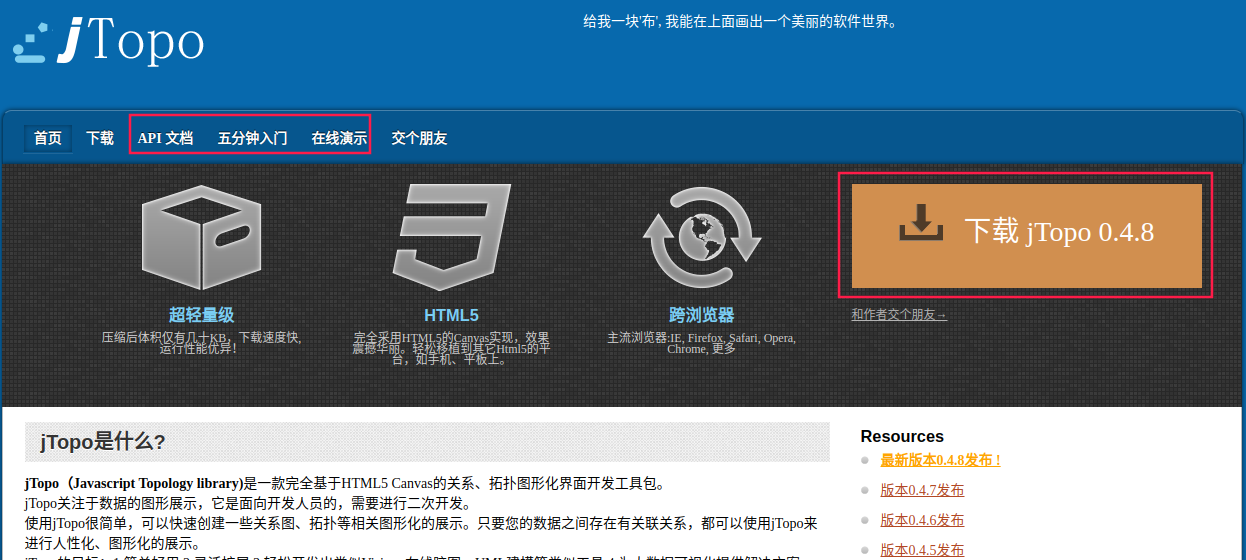Click the HTML5 feature heading

451,315
